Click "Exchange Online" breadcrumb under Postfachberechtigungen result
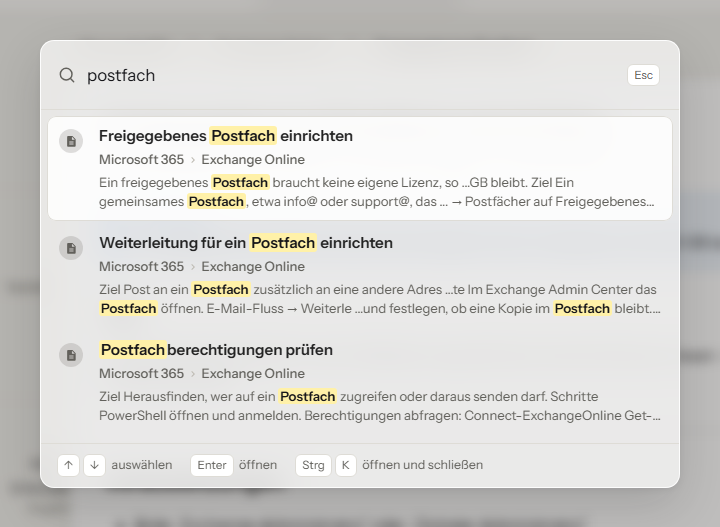The width and height of the screenshot is (720, 527). [253, 374]
